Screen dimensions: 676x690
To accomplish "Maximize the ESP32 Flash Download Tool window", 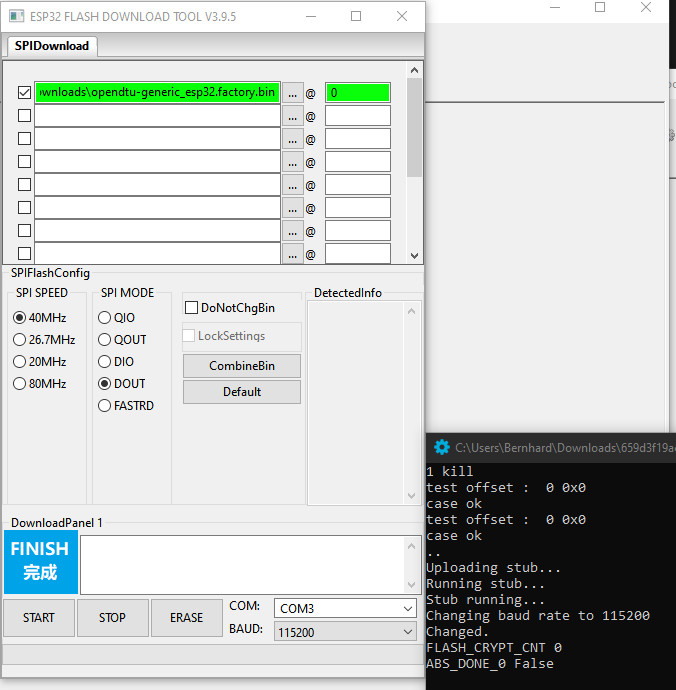I will click(x=356, y=16).
